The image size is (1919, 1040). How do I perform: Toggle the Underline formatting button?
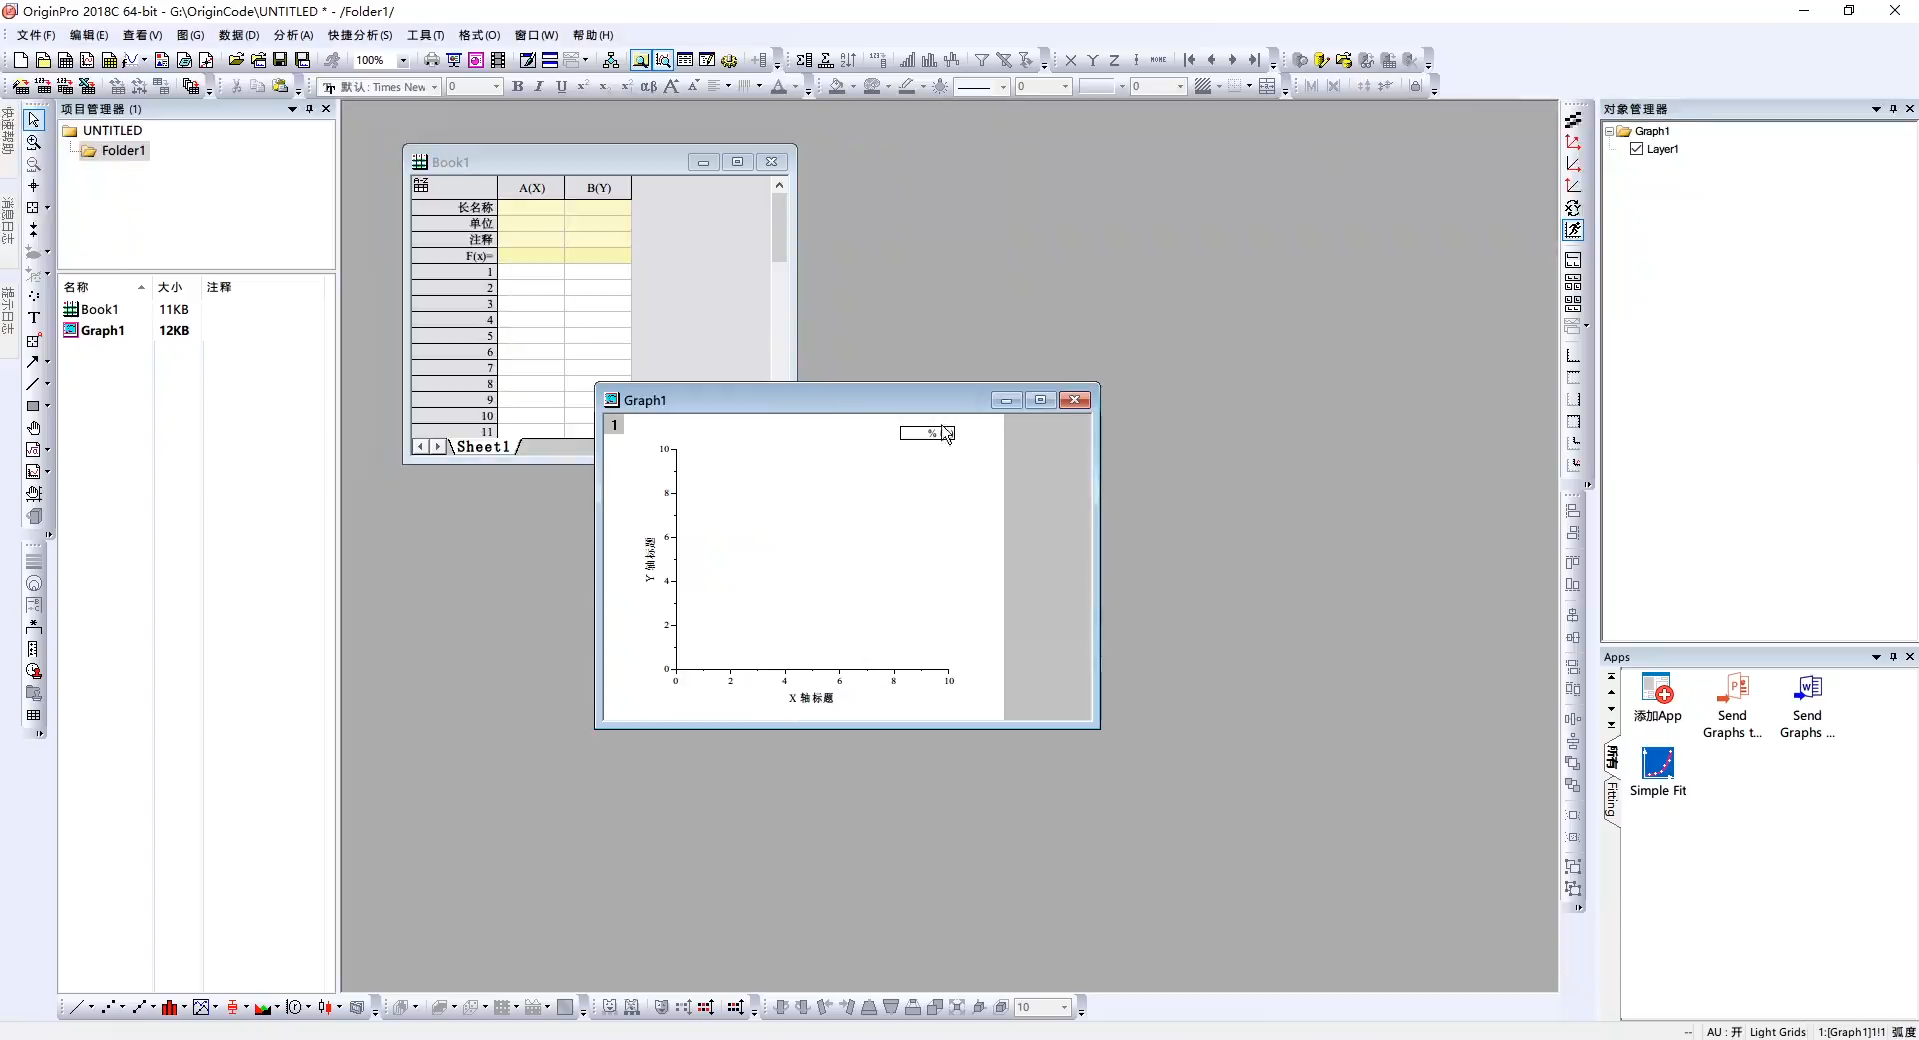[561, 87]
